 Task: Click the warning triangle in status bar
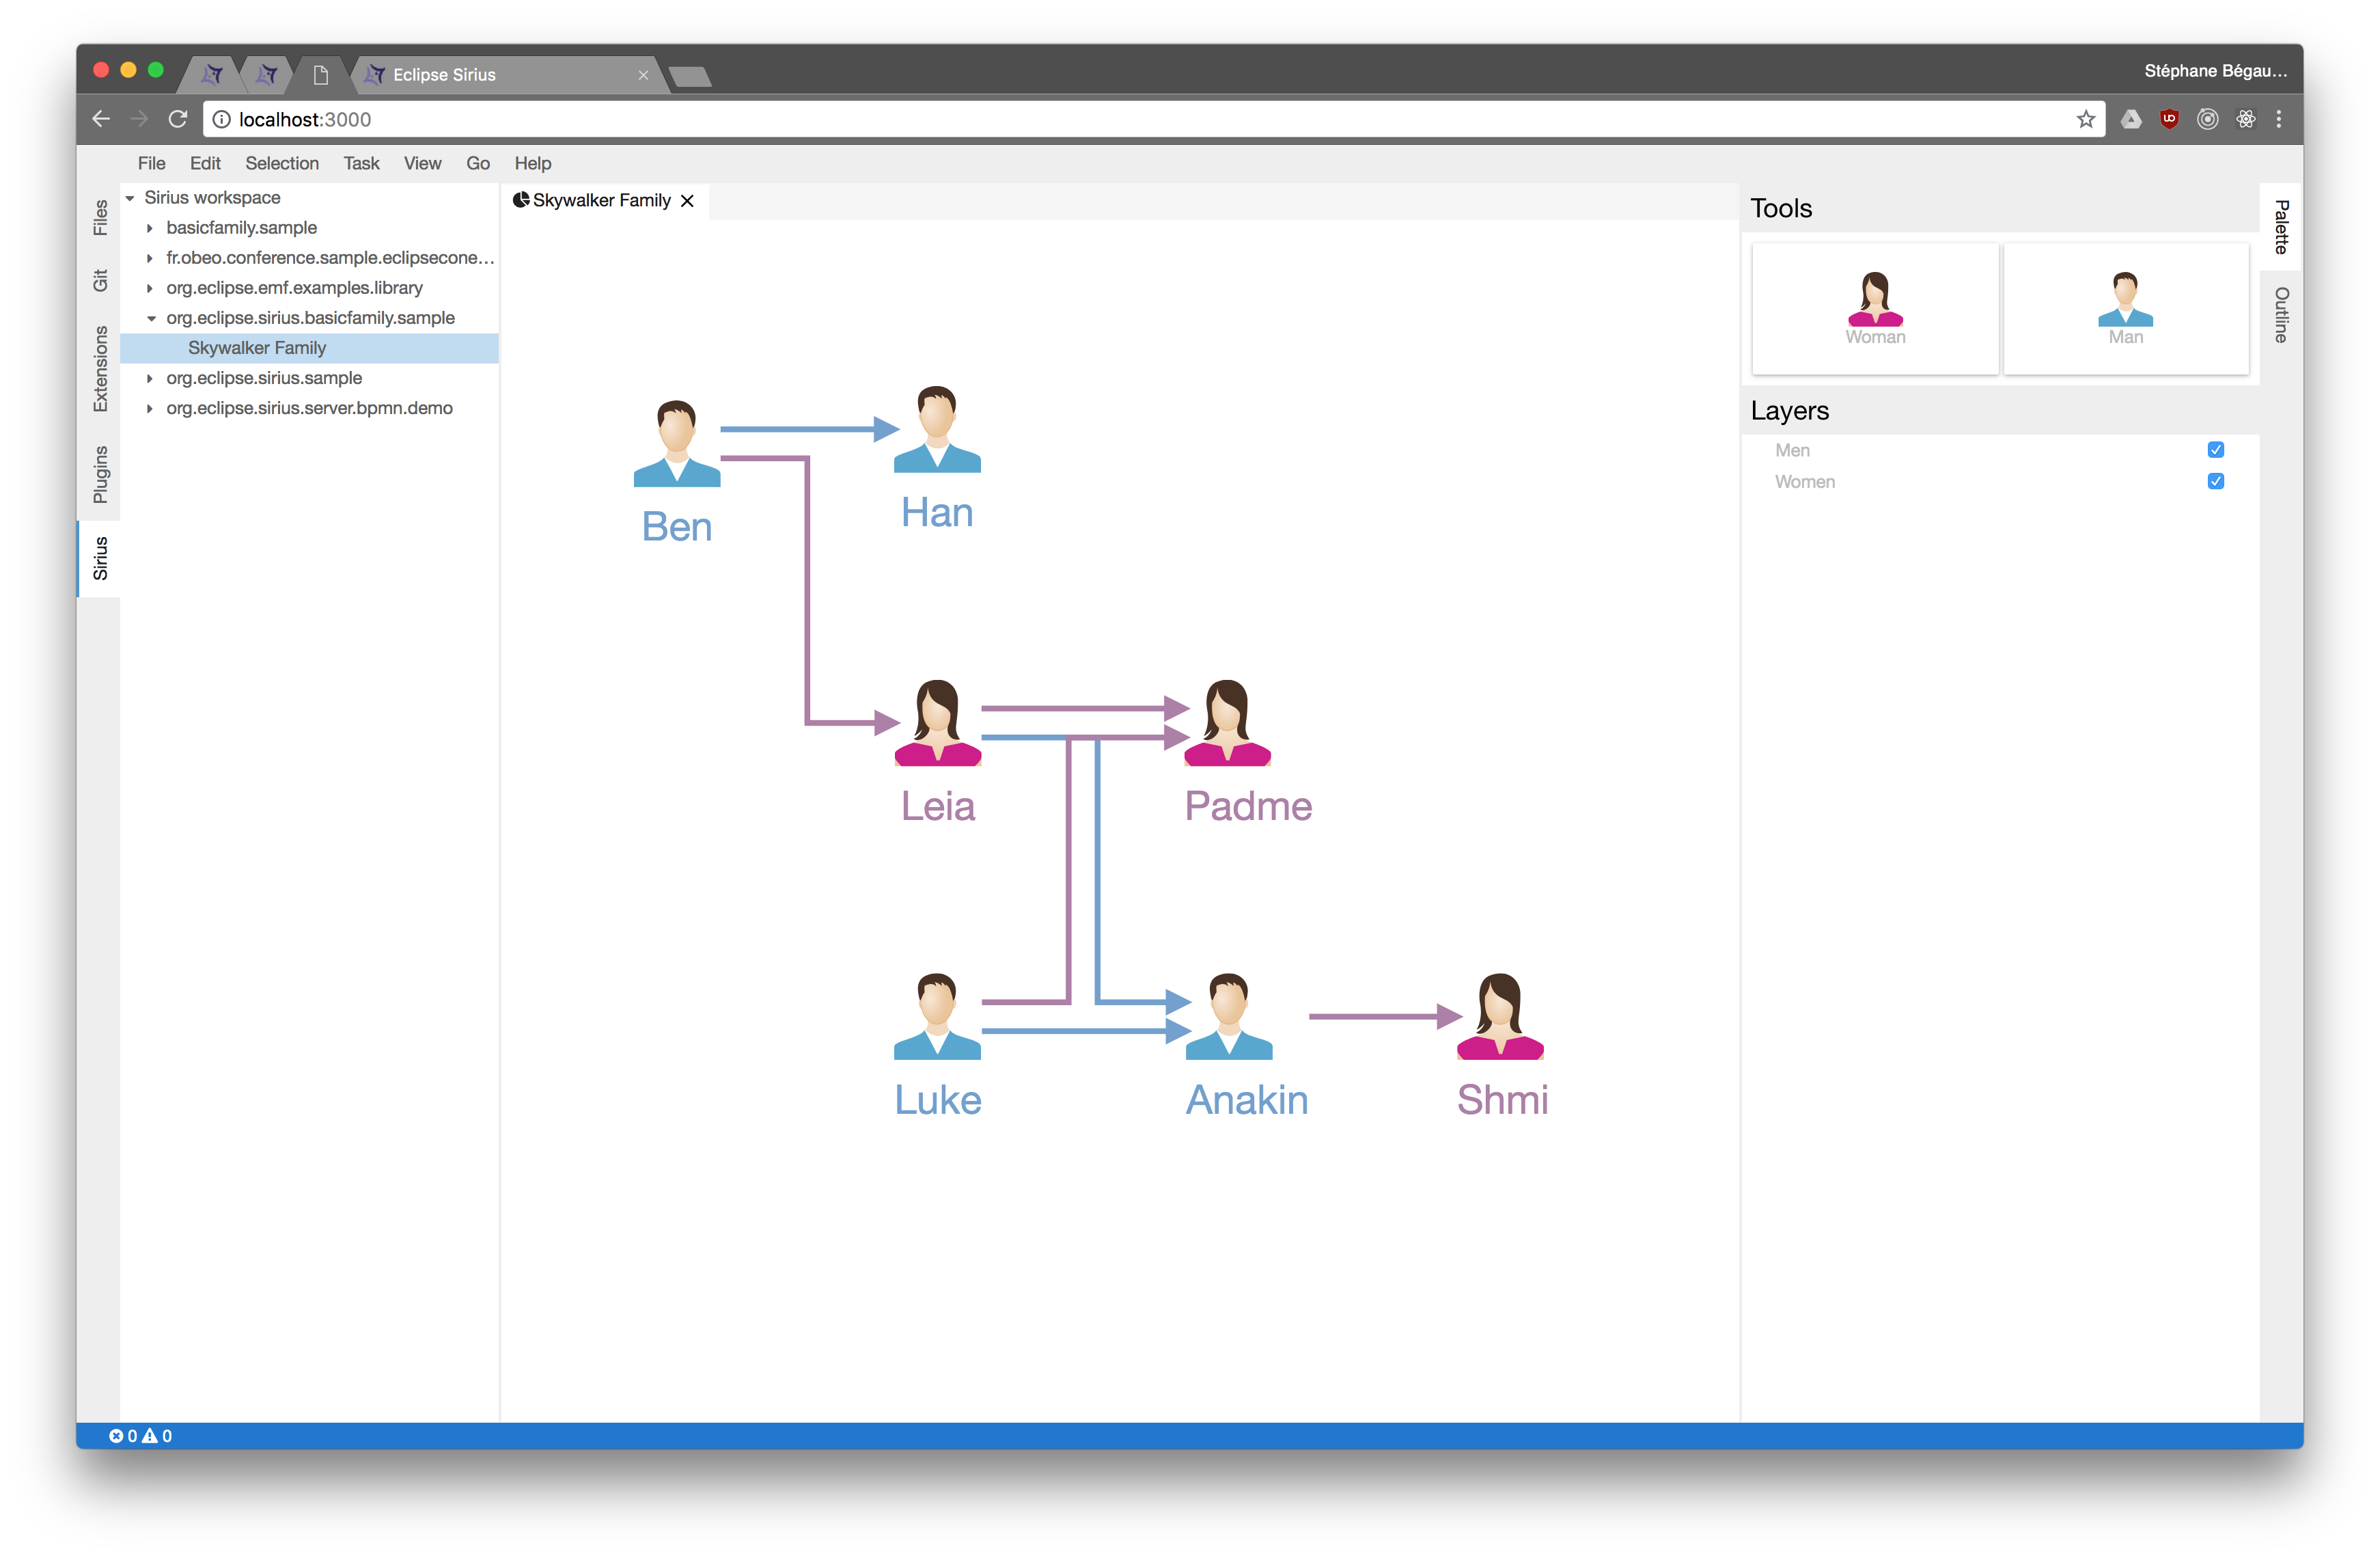[x=150, y=1435]
